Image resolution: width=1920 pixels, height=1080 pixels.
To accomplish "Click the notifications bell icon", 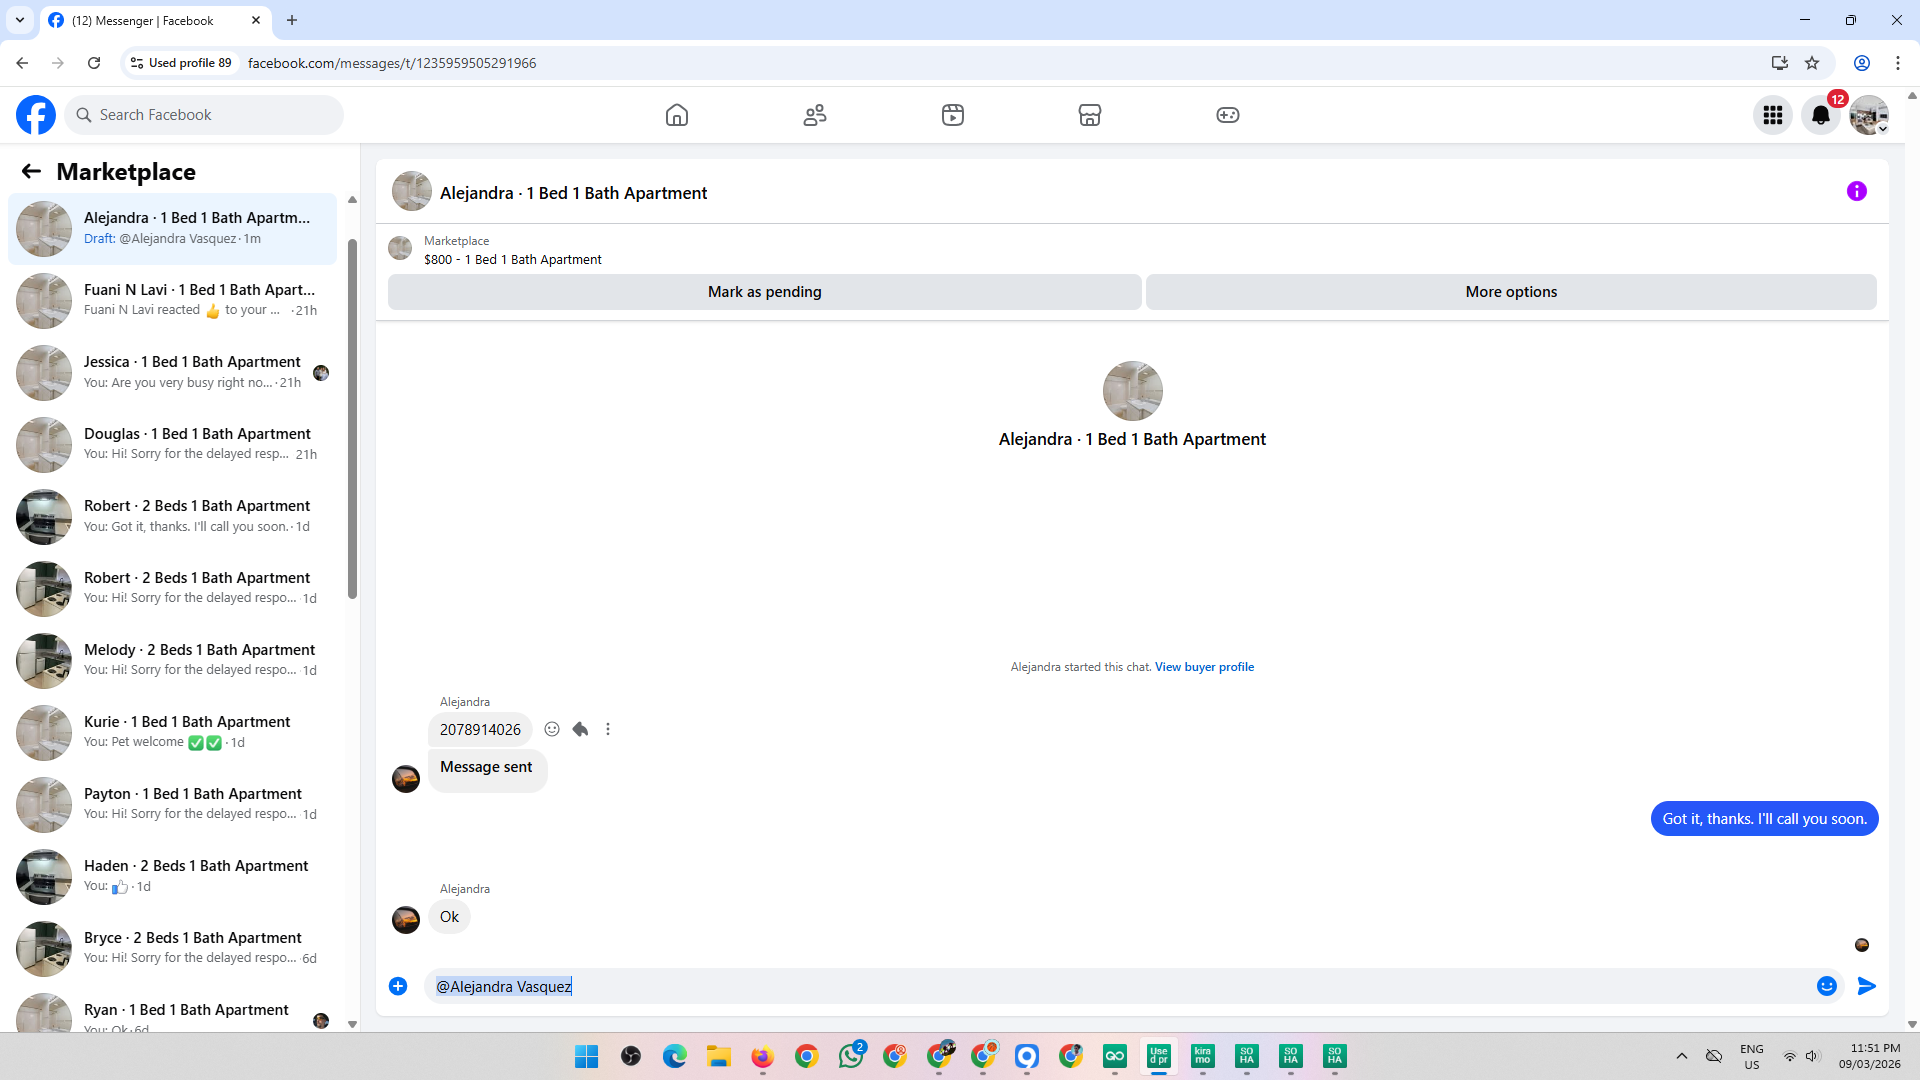I will tap(1821, 115).
